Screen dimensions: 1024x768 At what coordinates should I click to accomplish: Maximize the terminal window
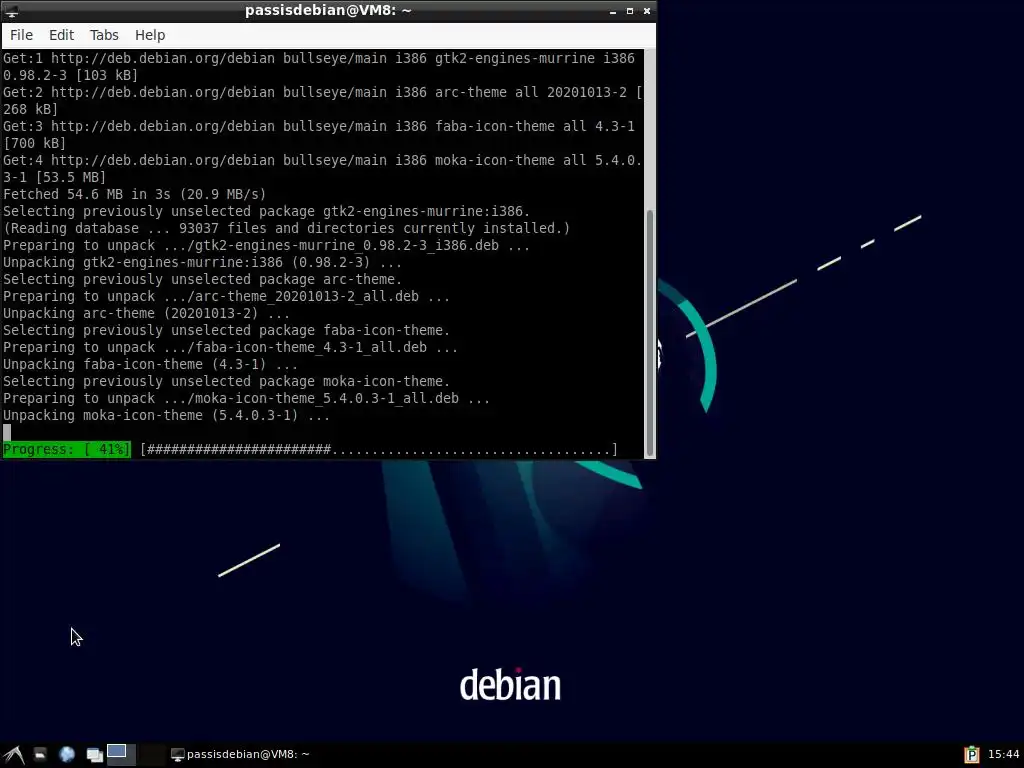pyautogui.click(x=630, y=11)
